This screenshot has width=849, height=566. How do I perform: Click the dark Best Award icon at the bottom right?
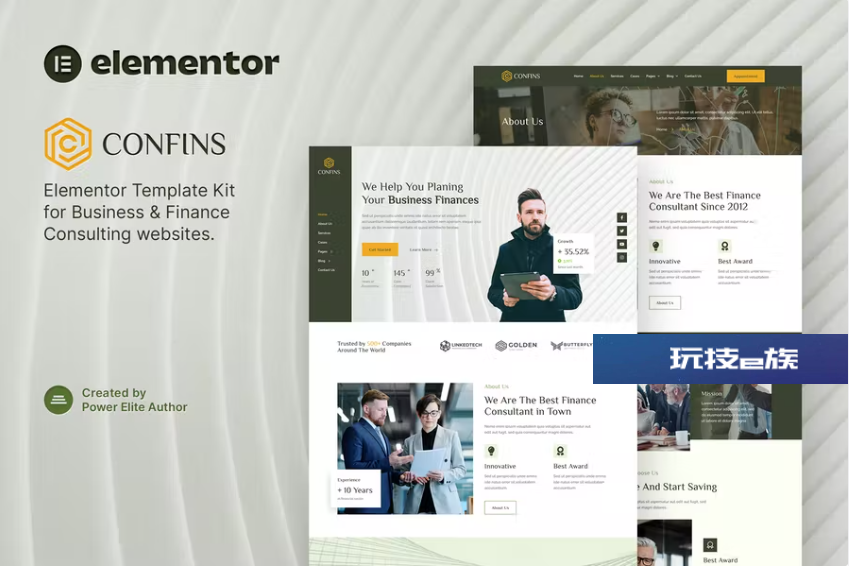click(x=710, y=545)
